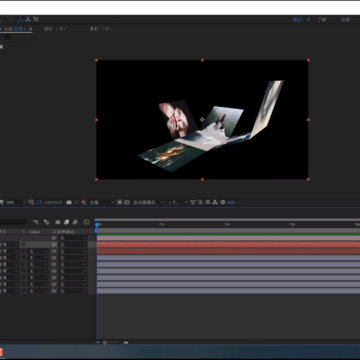Click the timeline zoom-out mountain icon
Image resolution: width=360 pixels, height=360 pixels.
click(98, 342)
